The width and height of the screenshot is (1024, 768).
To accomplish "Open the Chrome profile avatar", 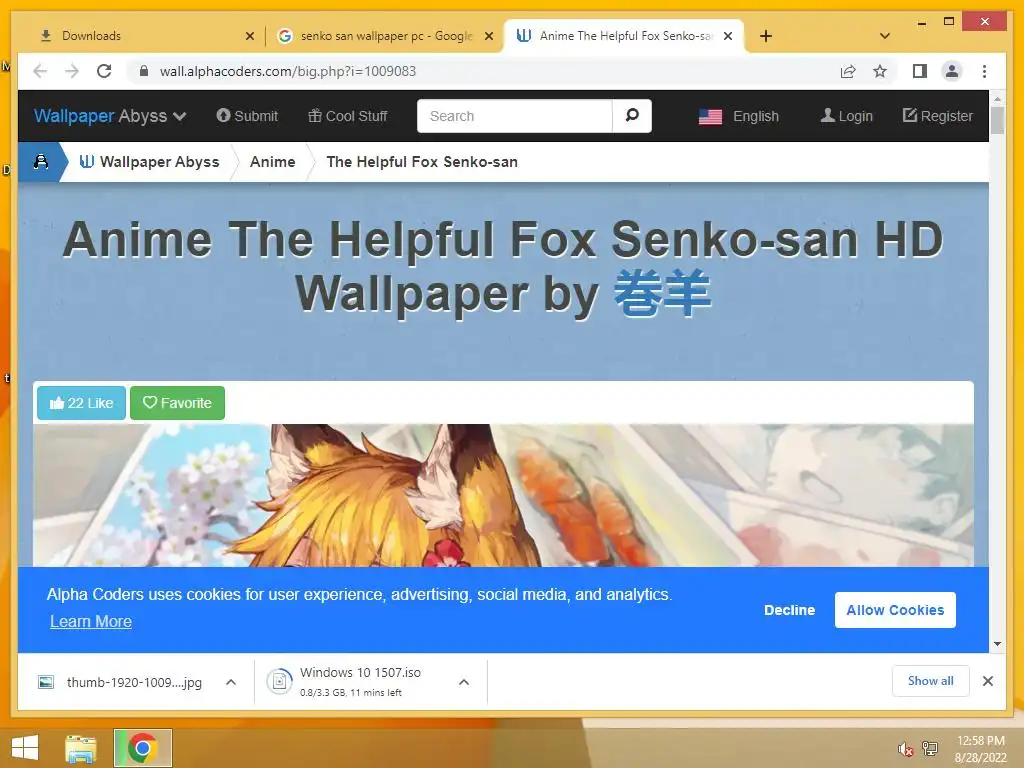I will [952, 71].
